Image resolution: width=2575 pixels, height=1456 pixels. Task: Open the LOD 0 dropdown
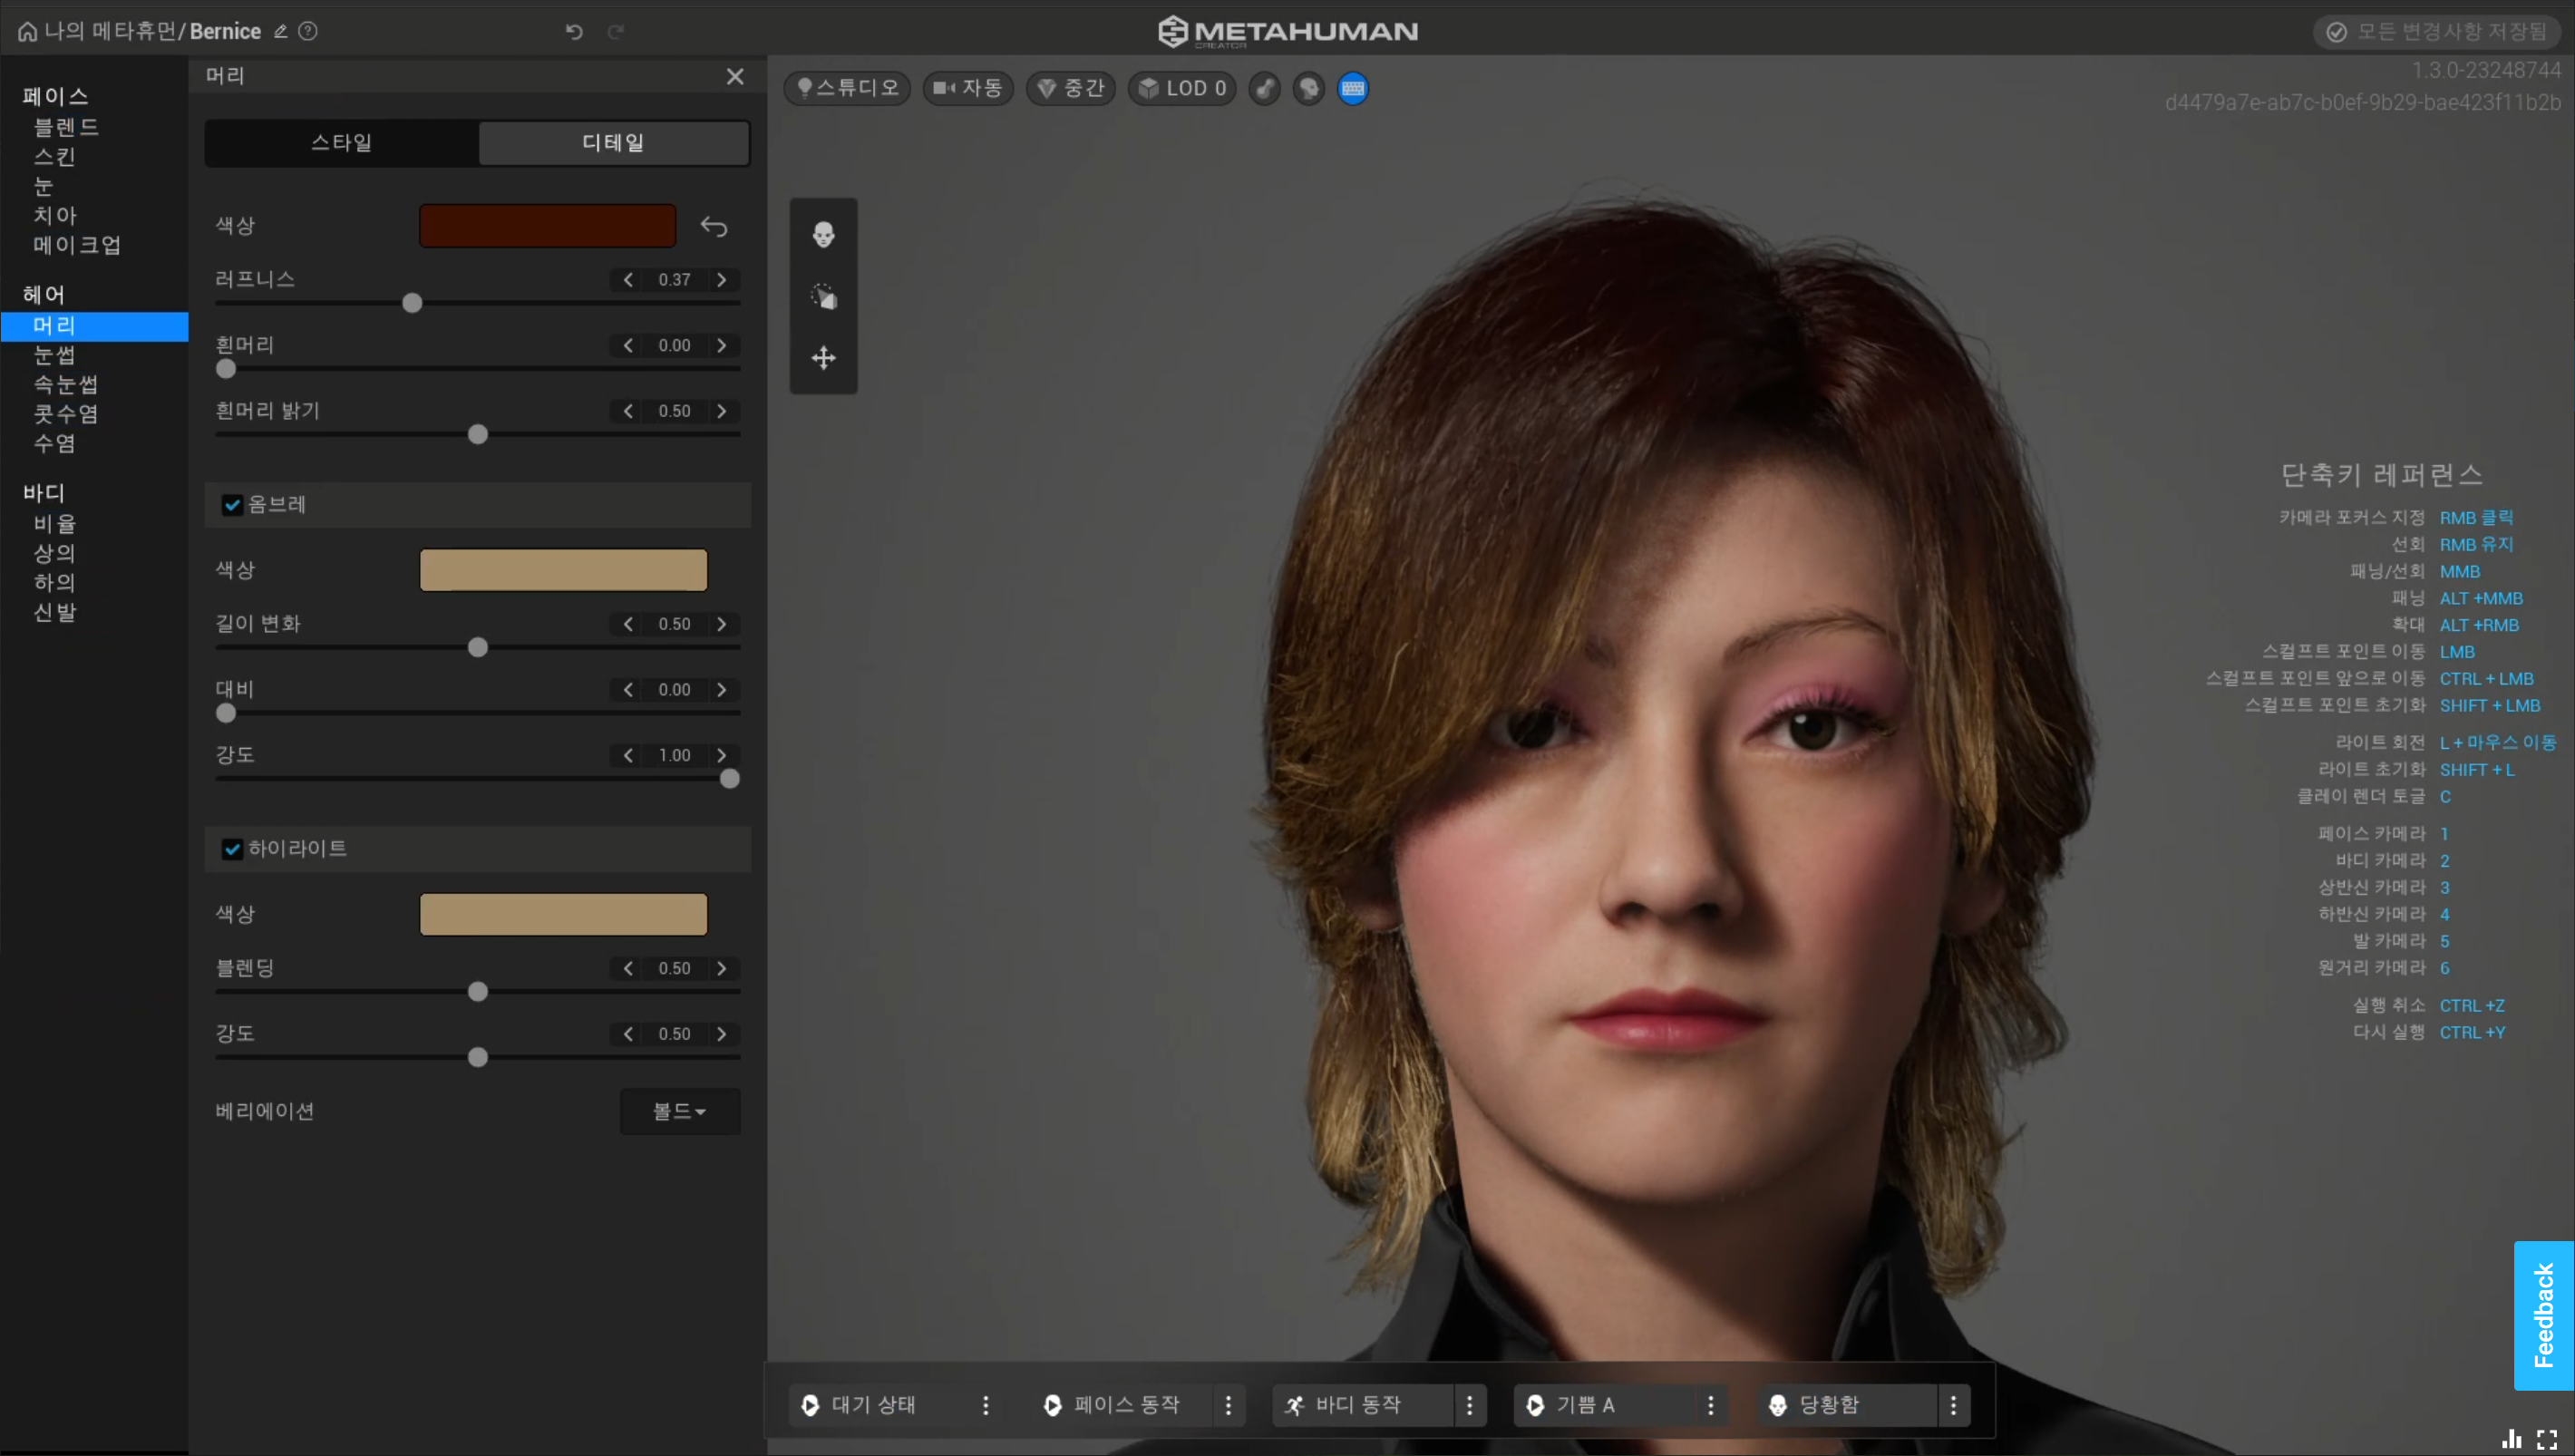1182,88
